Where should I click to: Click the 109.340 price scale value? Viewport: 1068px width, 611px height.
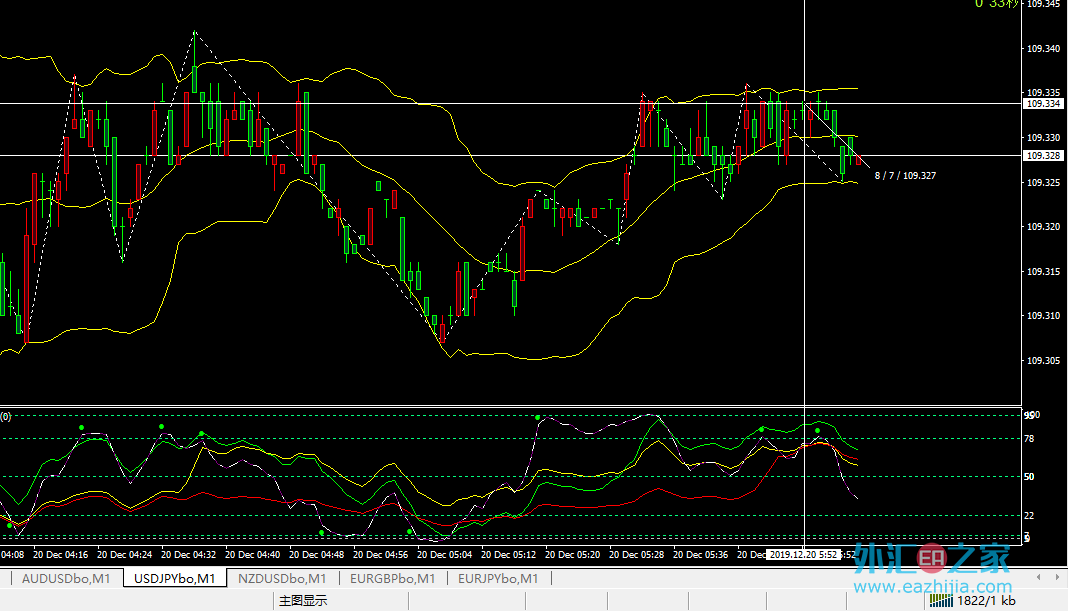tap(1043, 48)
